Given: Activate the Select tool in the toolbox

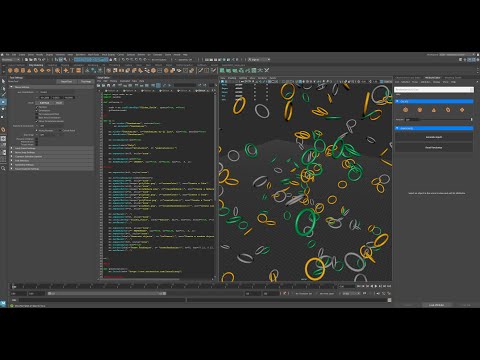Looking at the screenshot, I should 3,81.
